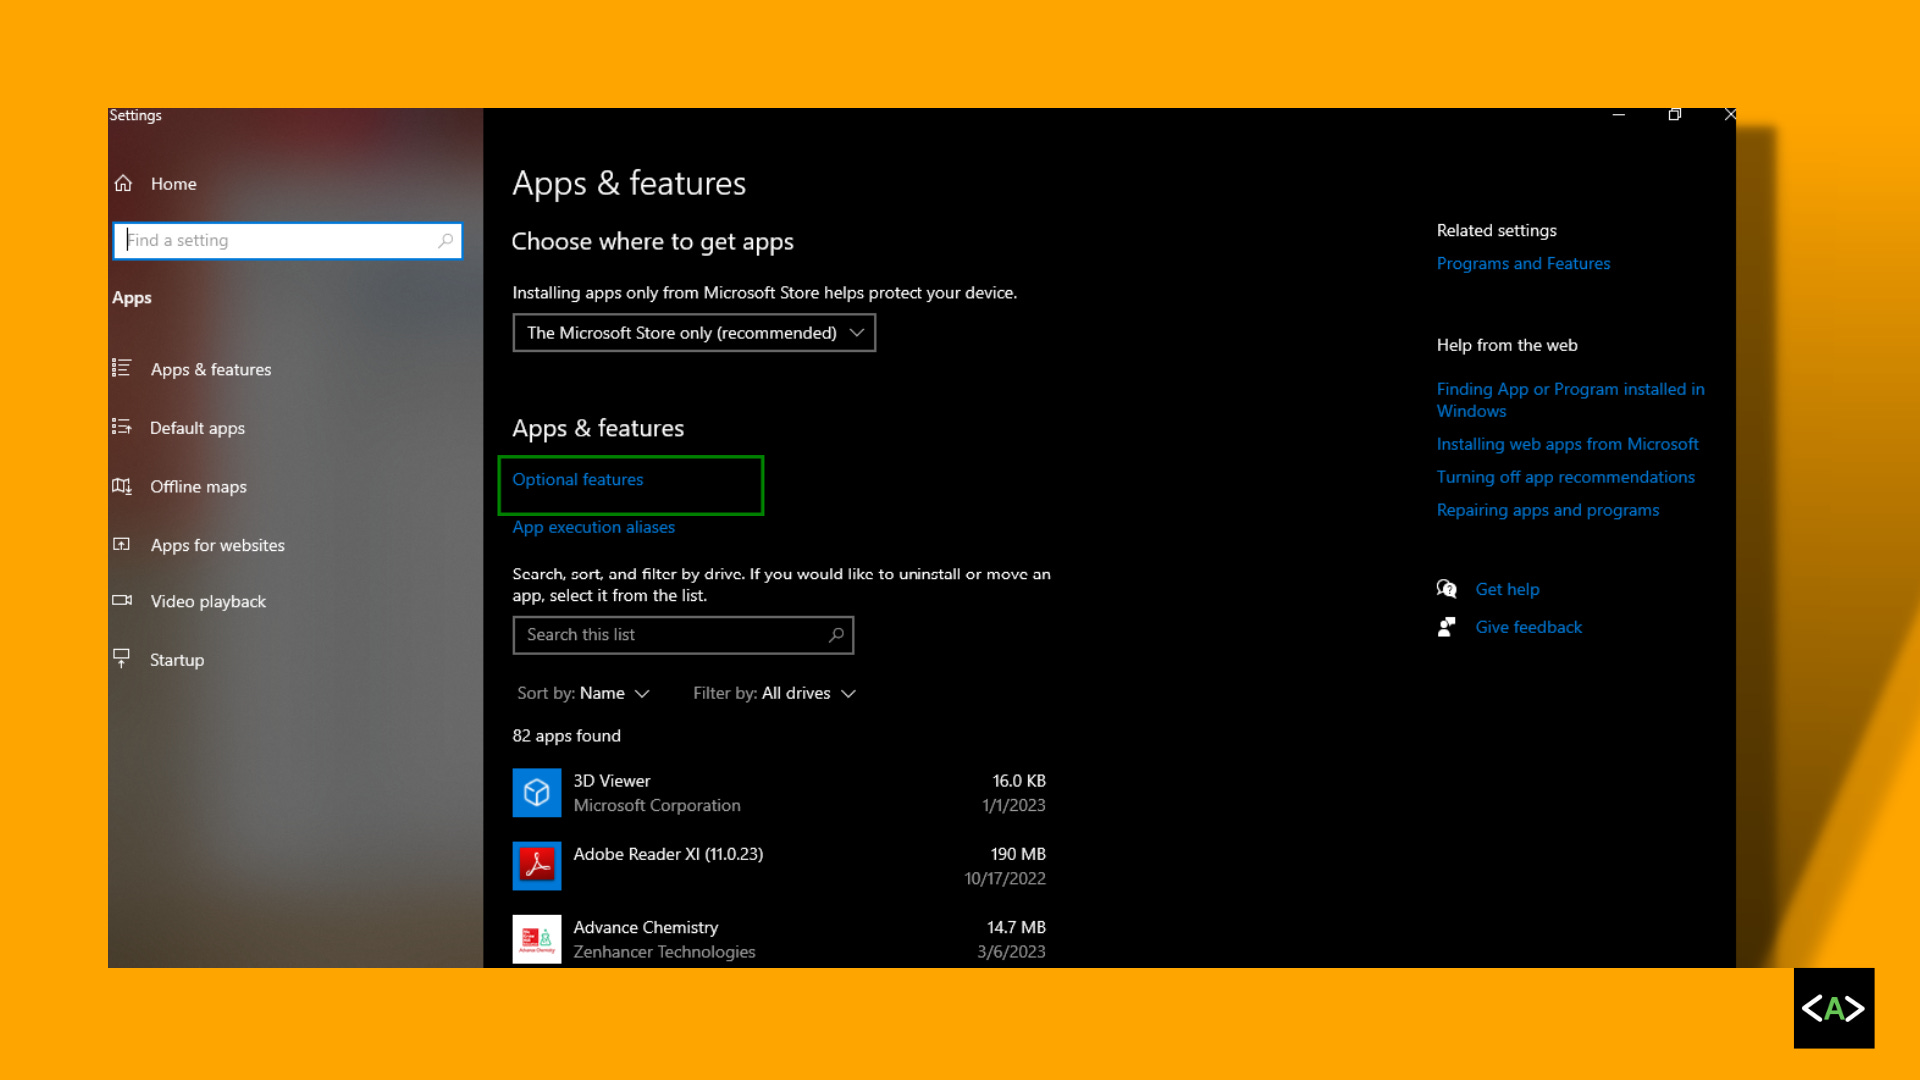Click the 3D Viewer app icon
This screenshot has height=1080, width=1920.
537,793
